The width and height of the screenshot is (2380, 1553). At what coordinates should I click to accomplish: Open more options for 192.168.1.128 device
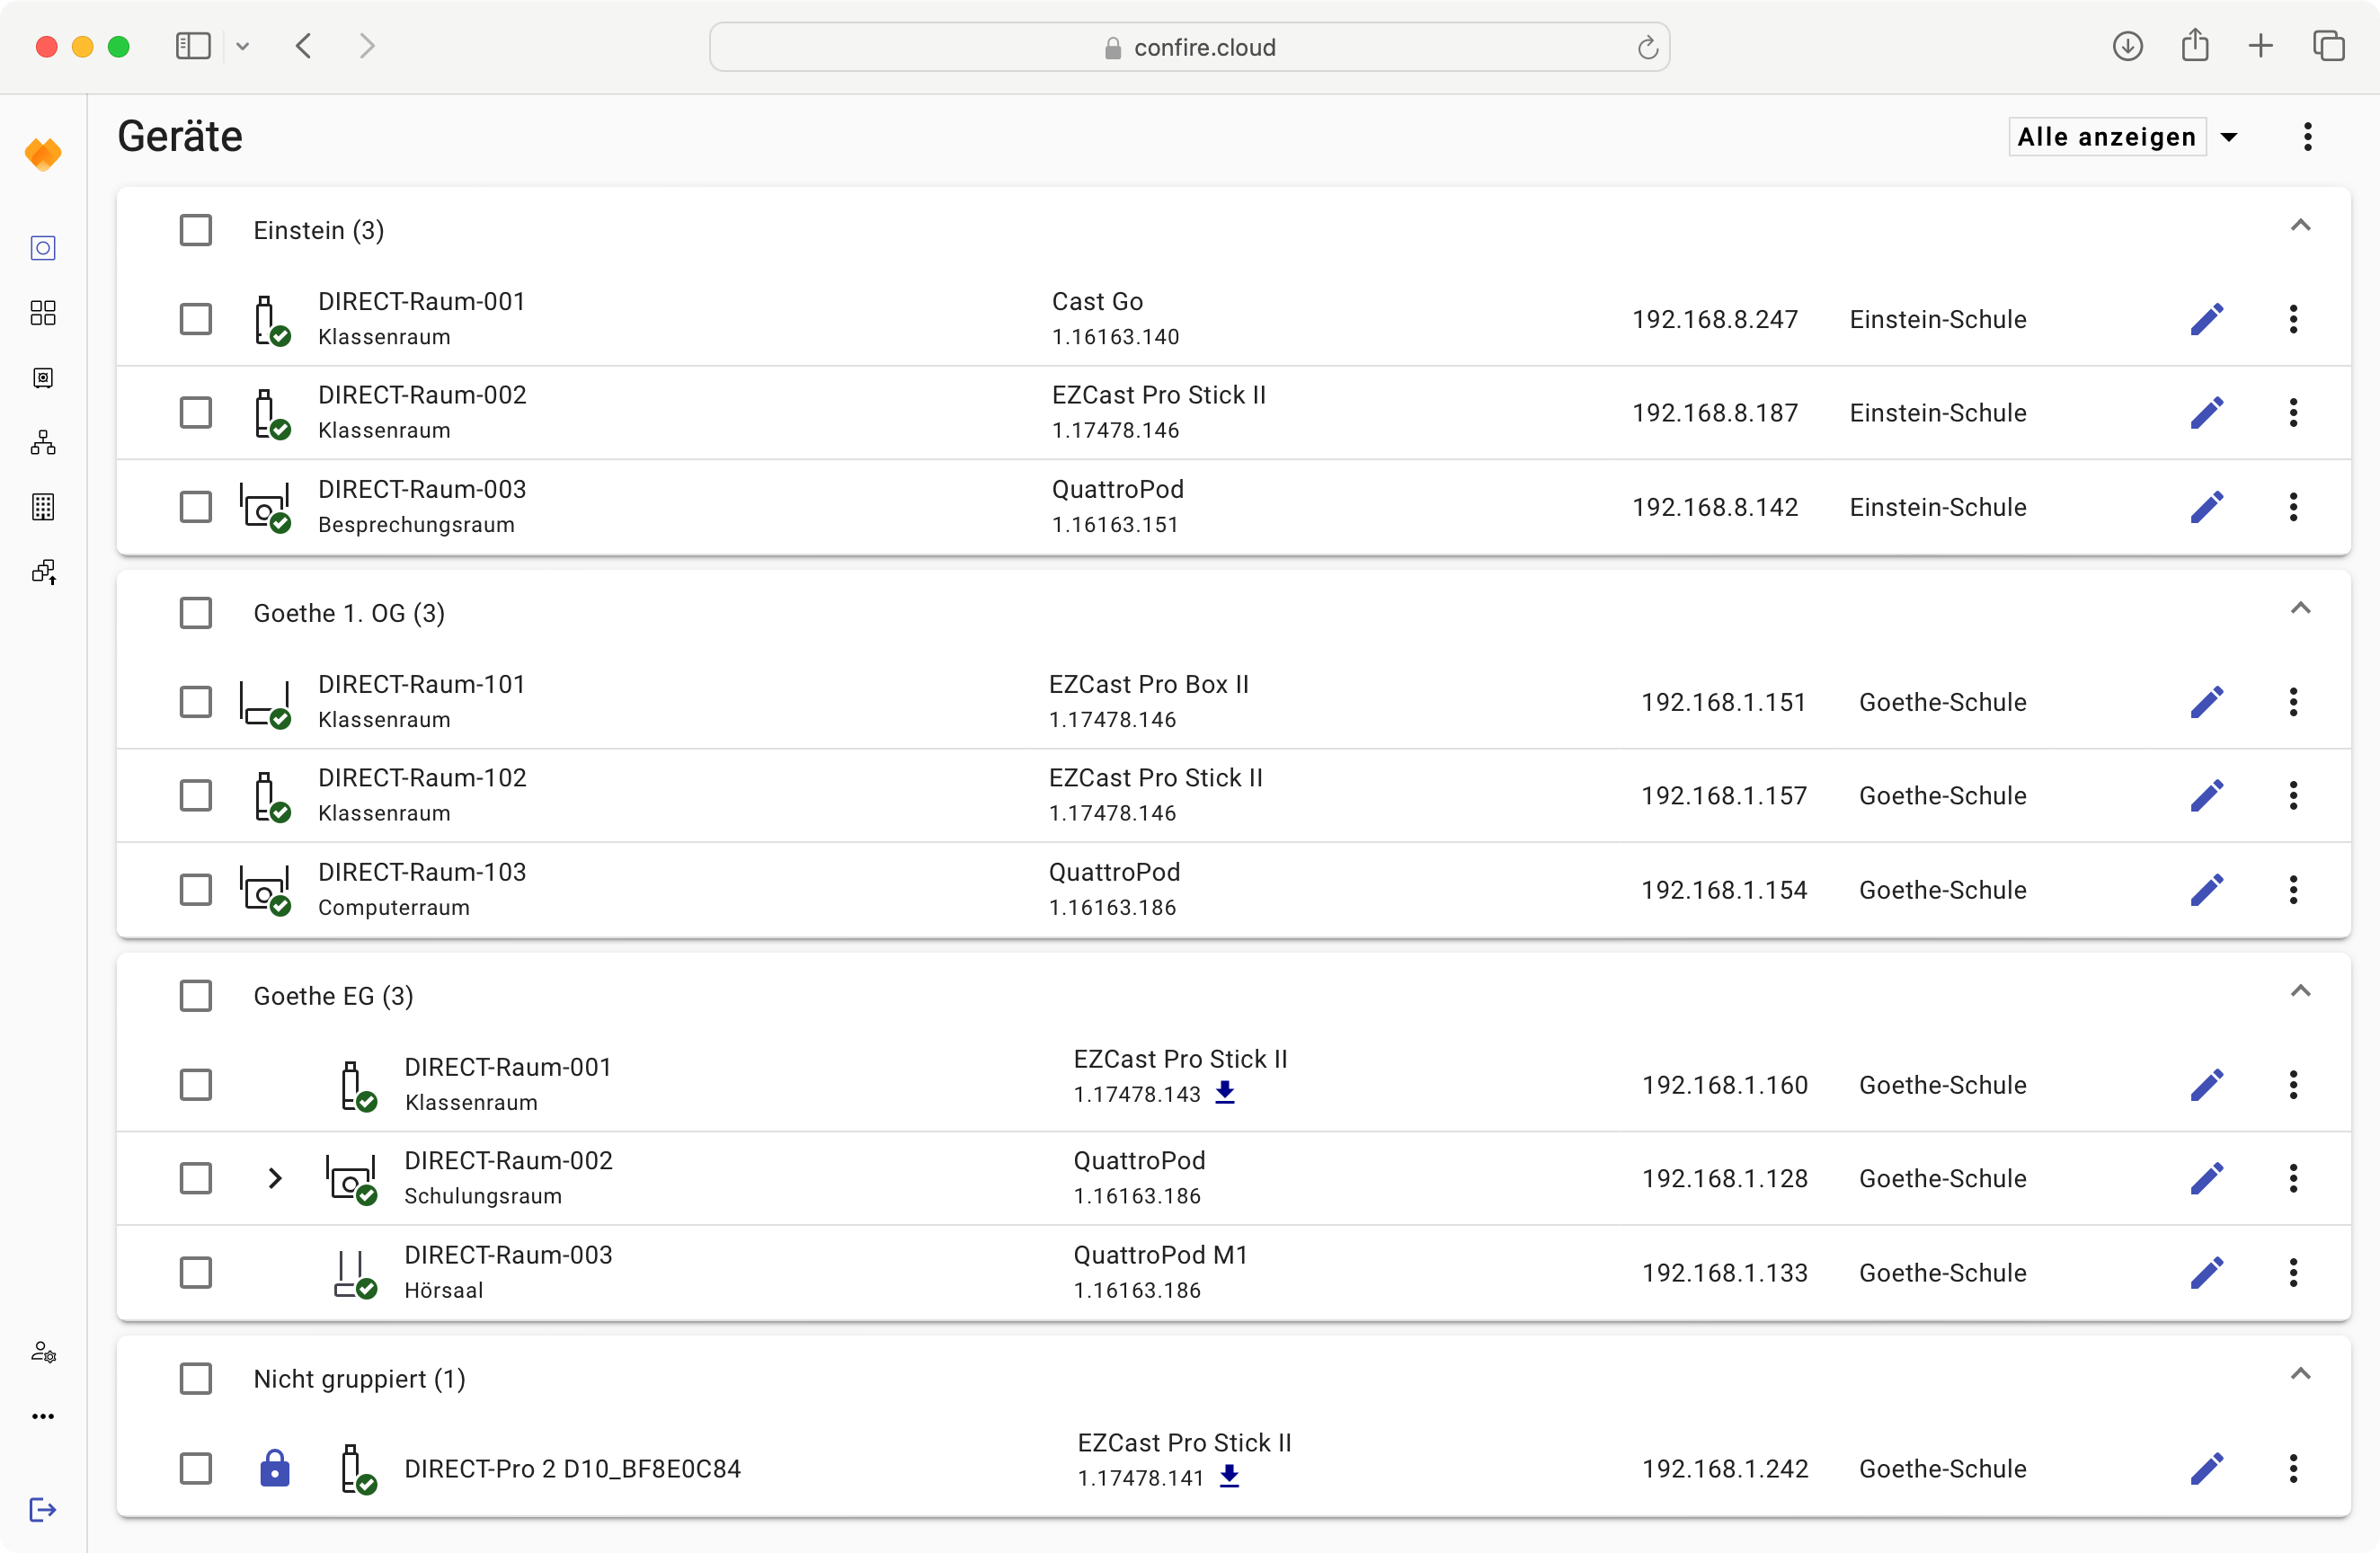[x=2293, y=1178]
